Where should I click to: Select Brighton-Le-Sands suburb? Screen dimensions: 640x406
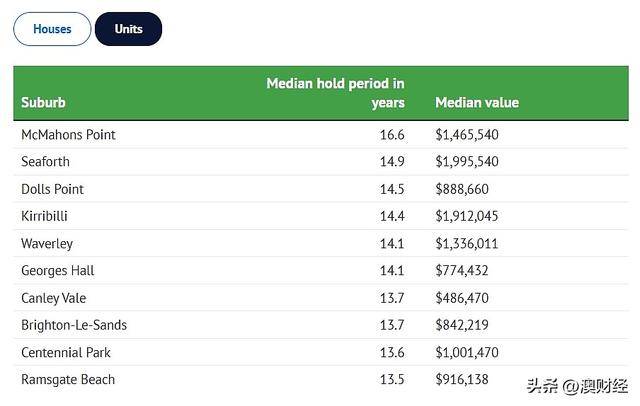(x=74, y=325)
